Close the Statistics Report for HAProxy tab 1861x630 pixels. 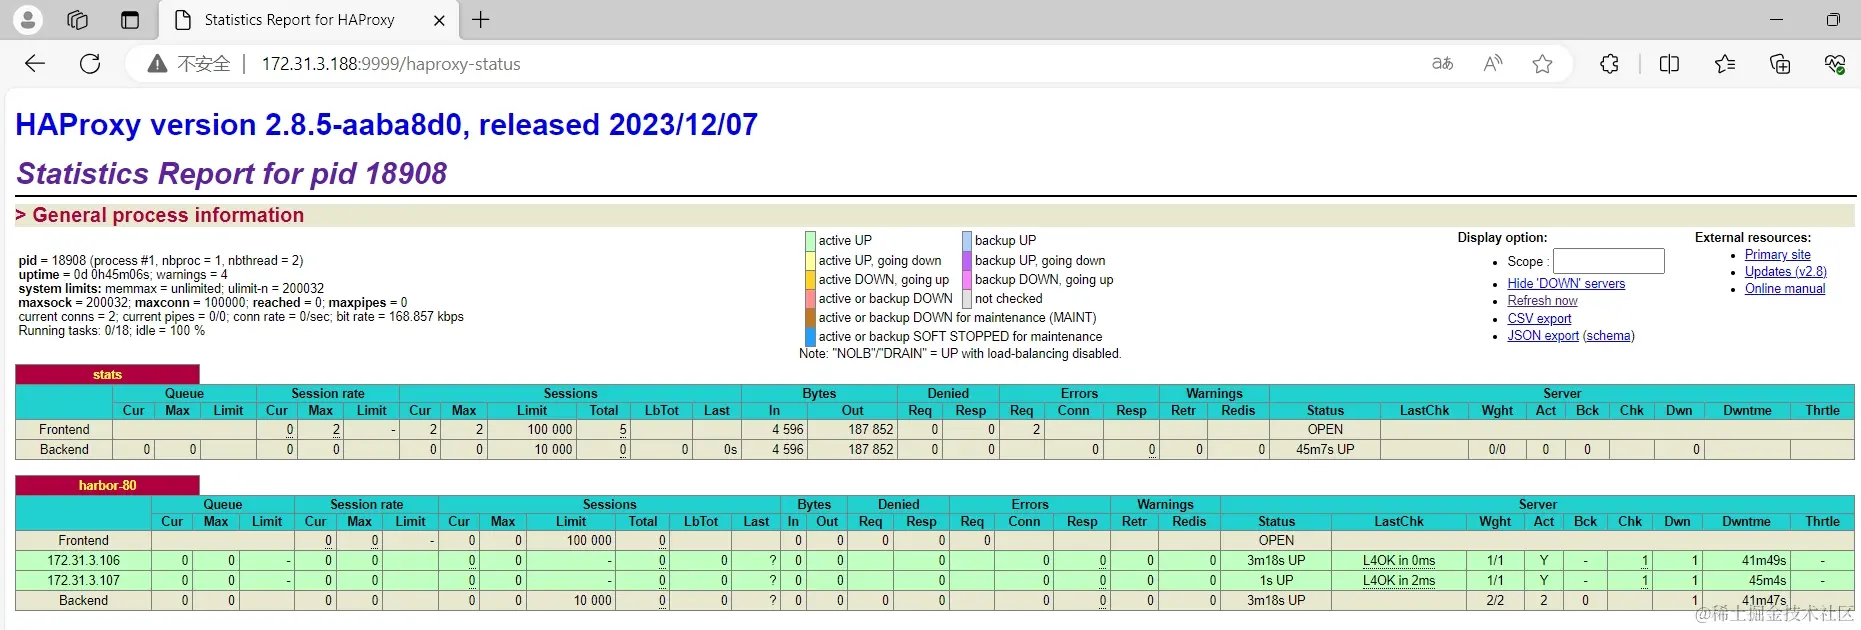[x=439, y=20]
